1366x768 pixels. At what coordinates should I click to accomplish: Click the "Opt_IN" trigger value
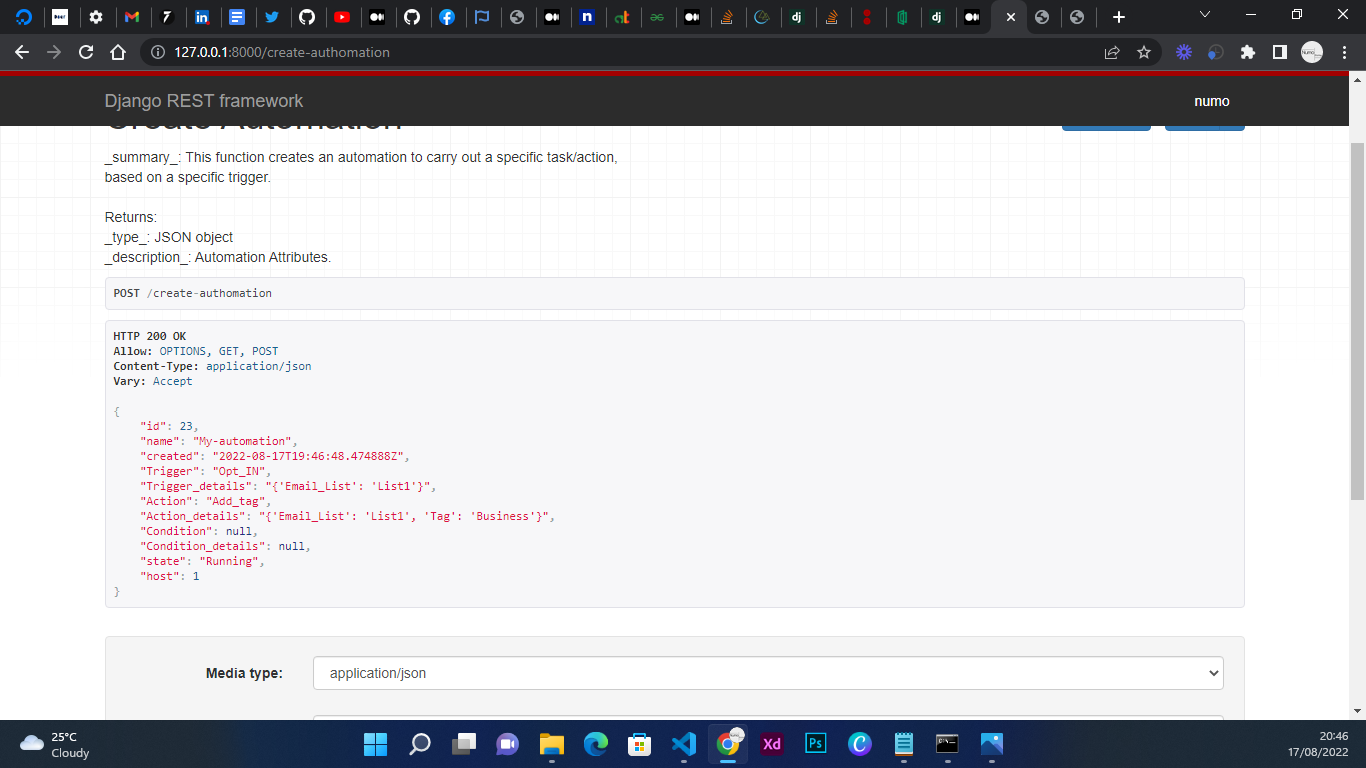coord(238,471)
